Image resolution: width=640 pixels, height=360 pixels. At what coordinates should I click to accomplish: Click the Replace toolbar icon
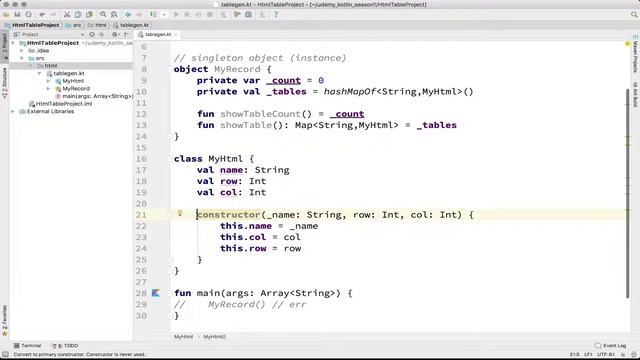click(114, 15)
